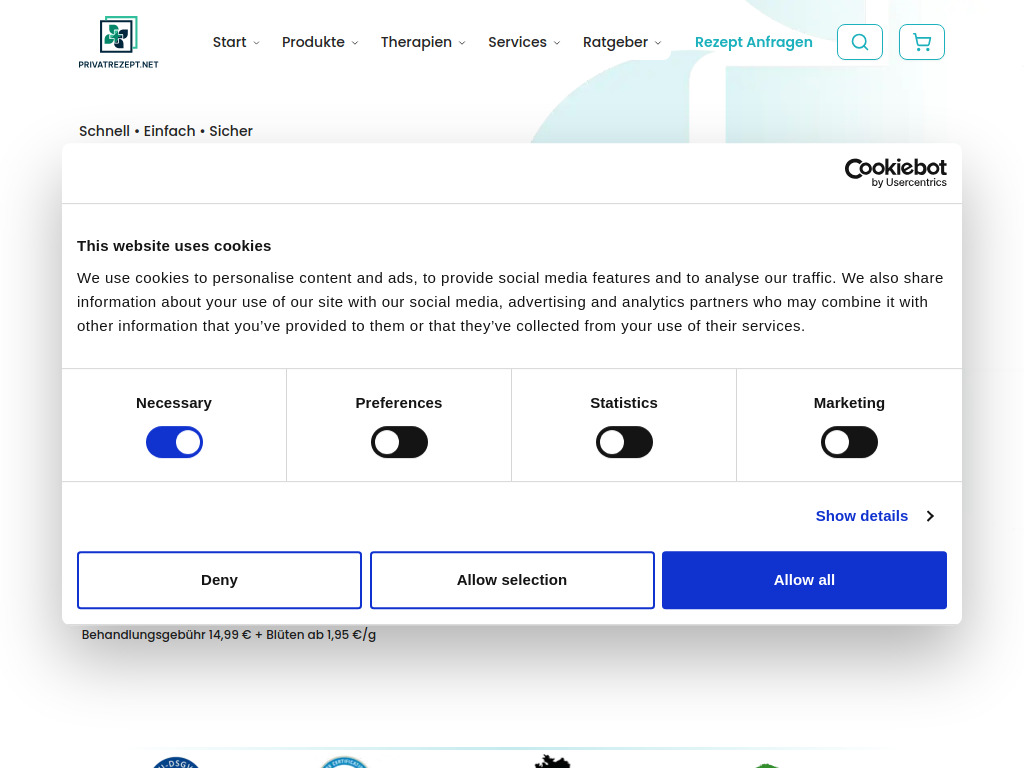Viewport: 1024px width, 768px height.
Task: Turn on the Marketing cookies switch
Action: [849, 441]
